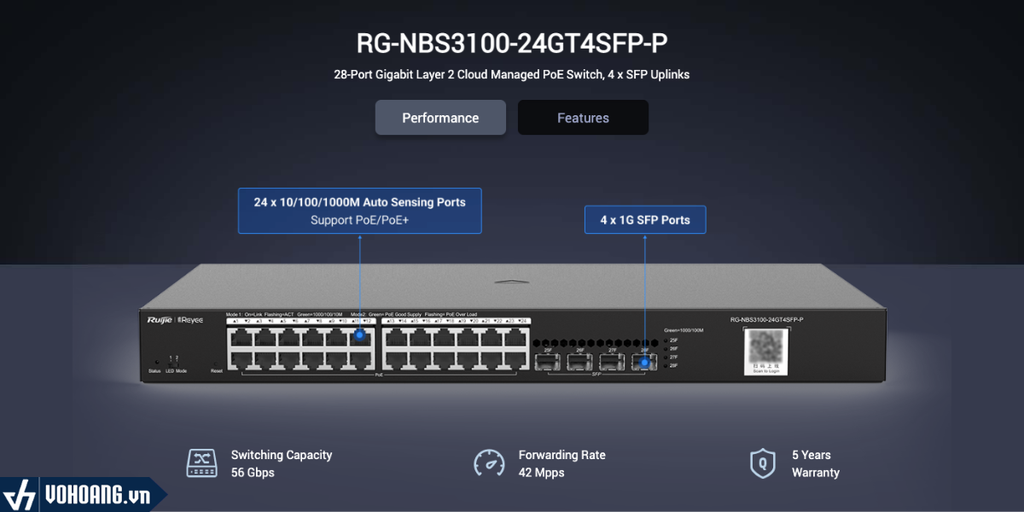Click the "24 x 10/100/1000M Auto Sensing Ports" callout

point(360,211)
